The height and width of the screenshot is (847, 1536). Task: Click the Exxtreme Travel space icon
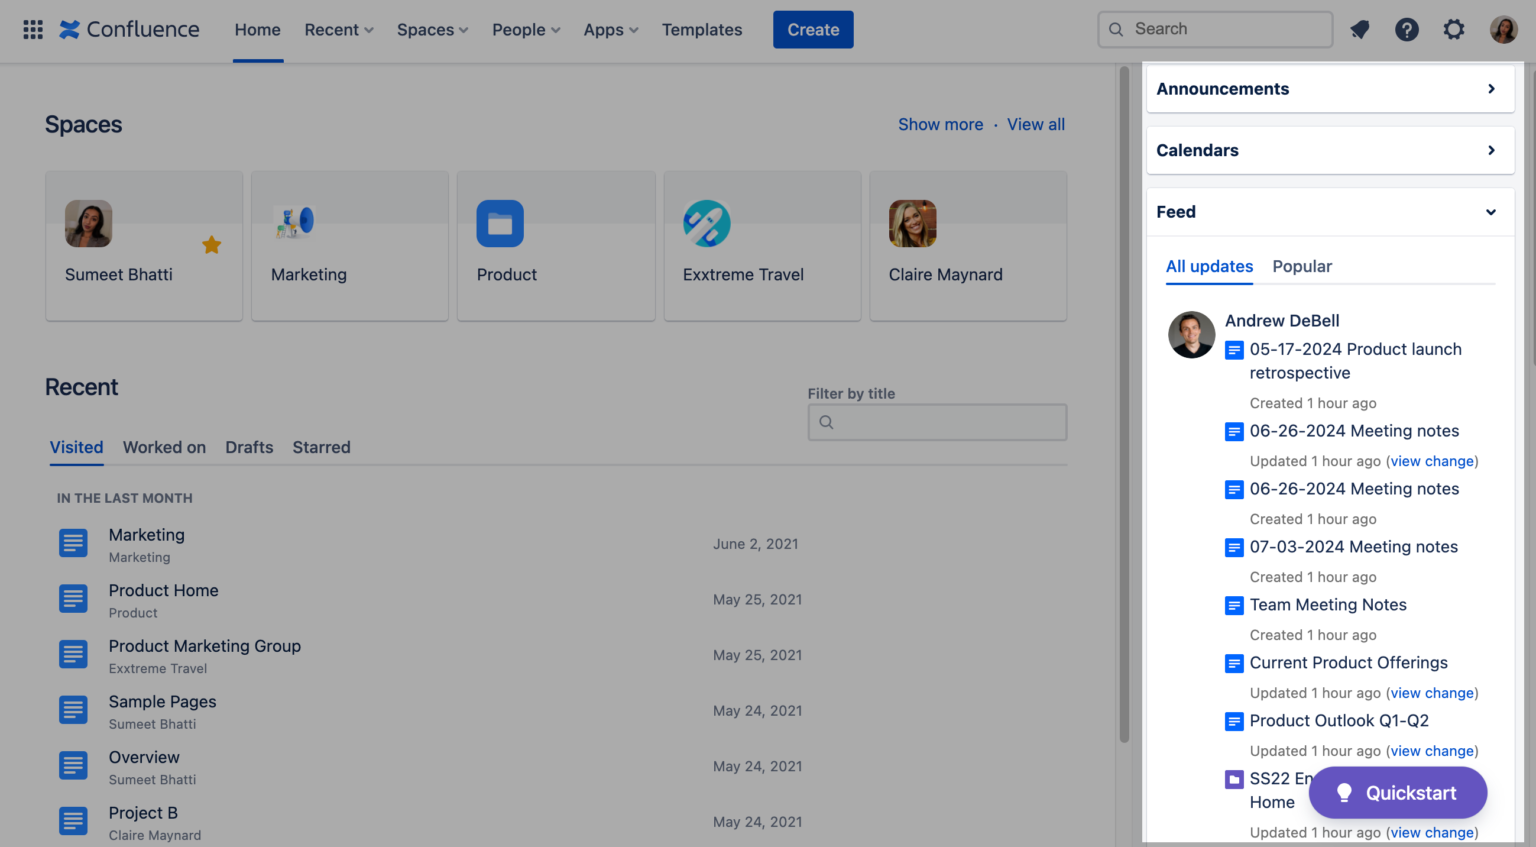point(707,223)
